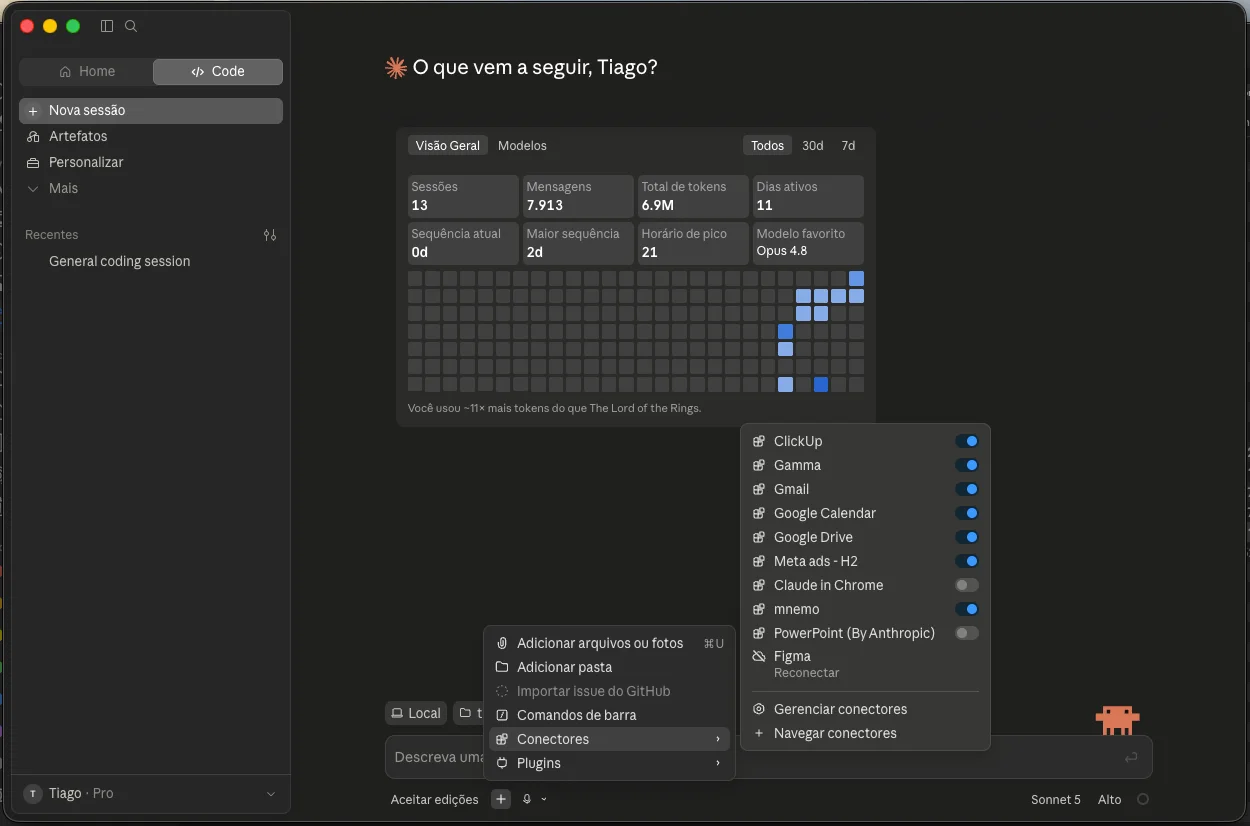1250x826 pixels.
Task: Disable the Gamma connector toggle
Action: tap(966, 465)
